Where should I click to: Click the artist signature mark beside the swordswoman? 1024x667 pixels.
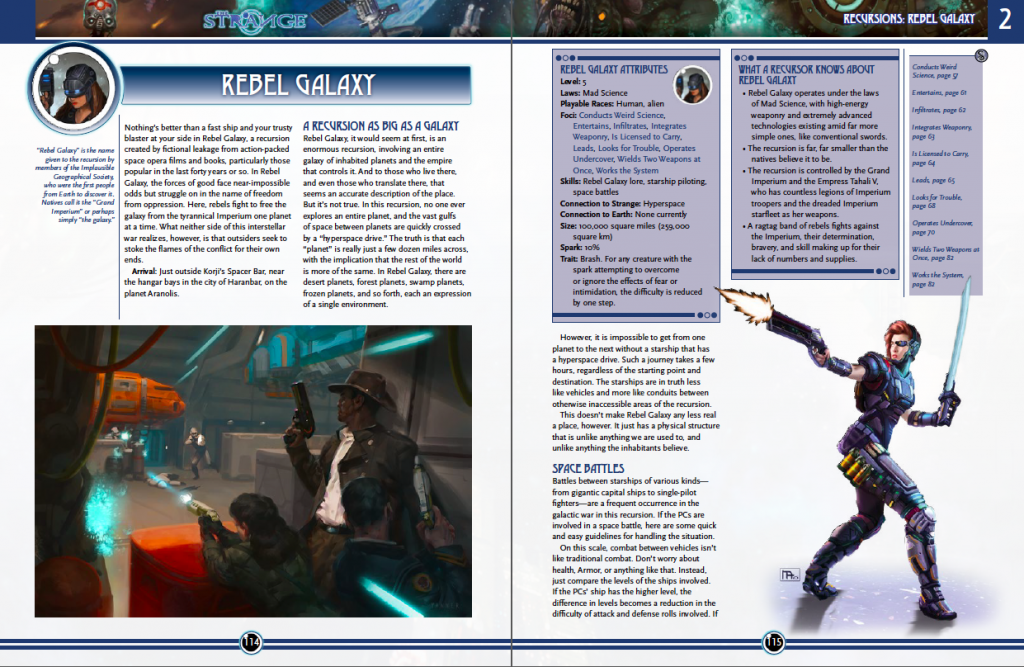tap(790, 576)
